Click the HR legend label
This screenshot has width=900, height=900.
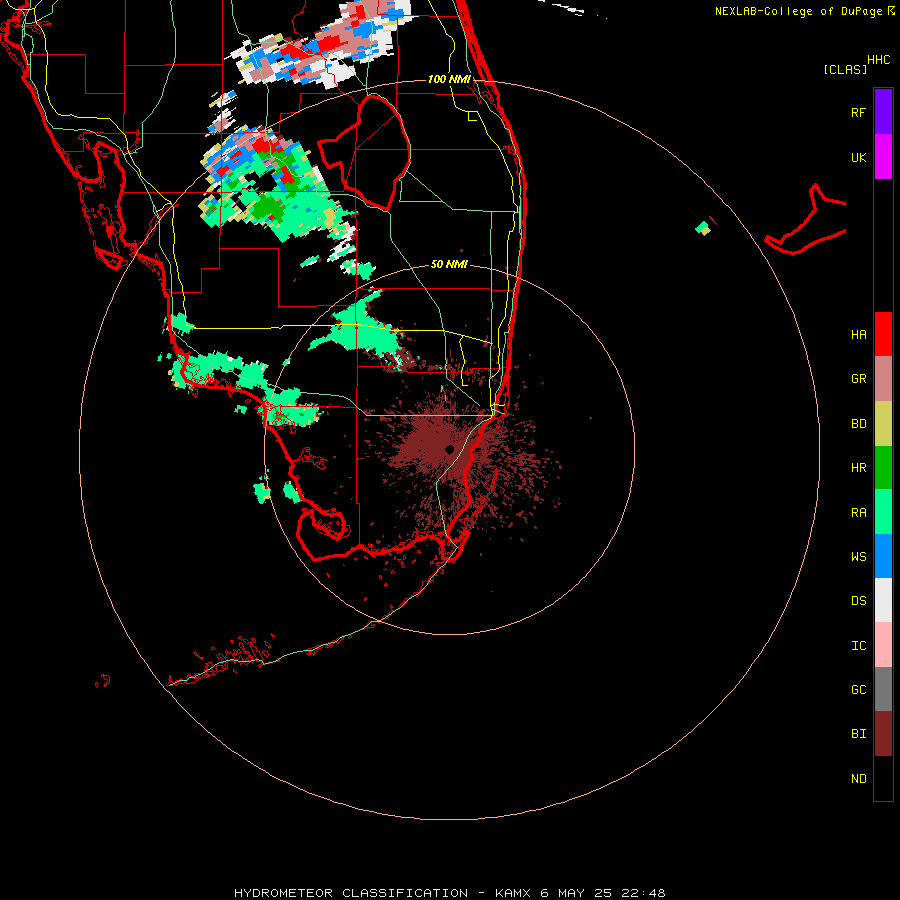[x=858, y=468]
